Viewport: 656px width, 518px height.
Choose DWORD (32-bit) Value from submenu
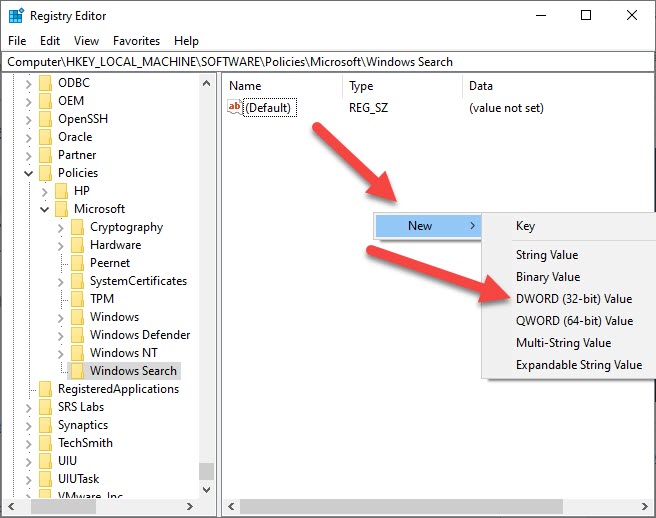point(573,299)
